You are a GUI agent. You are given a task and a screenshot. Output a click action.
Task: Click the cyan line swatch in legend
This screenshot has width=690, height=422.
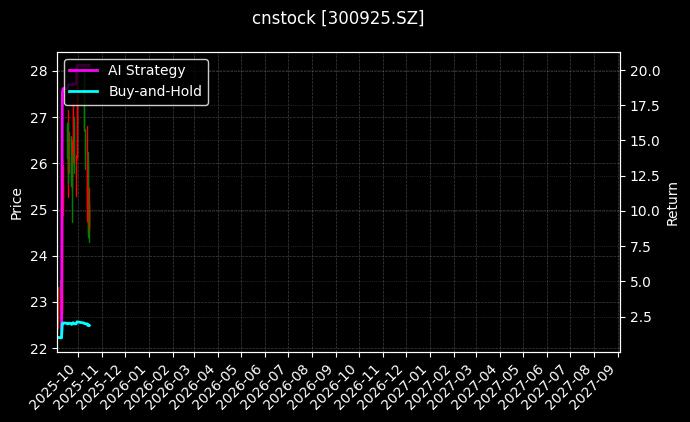84,91
